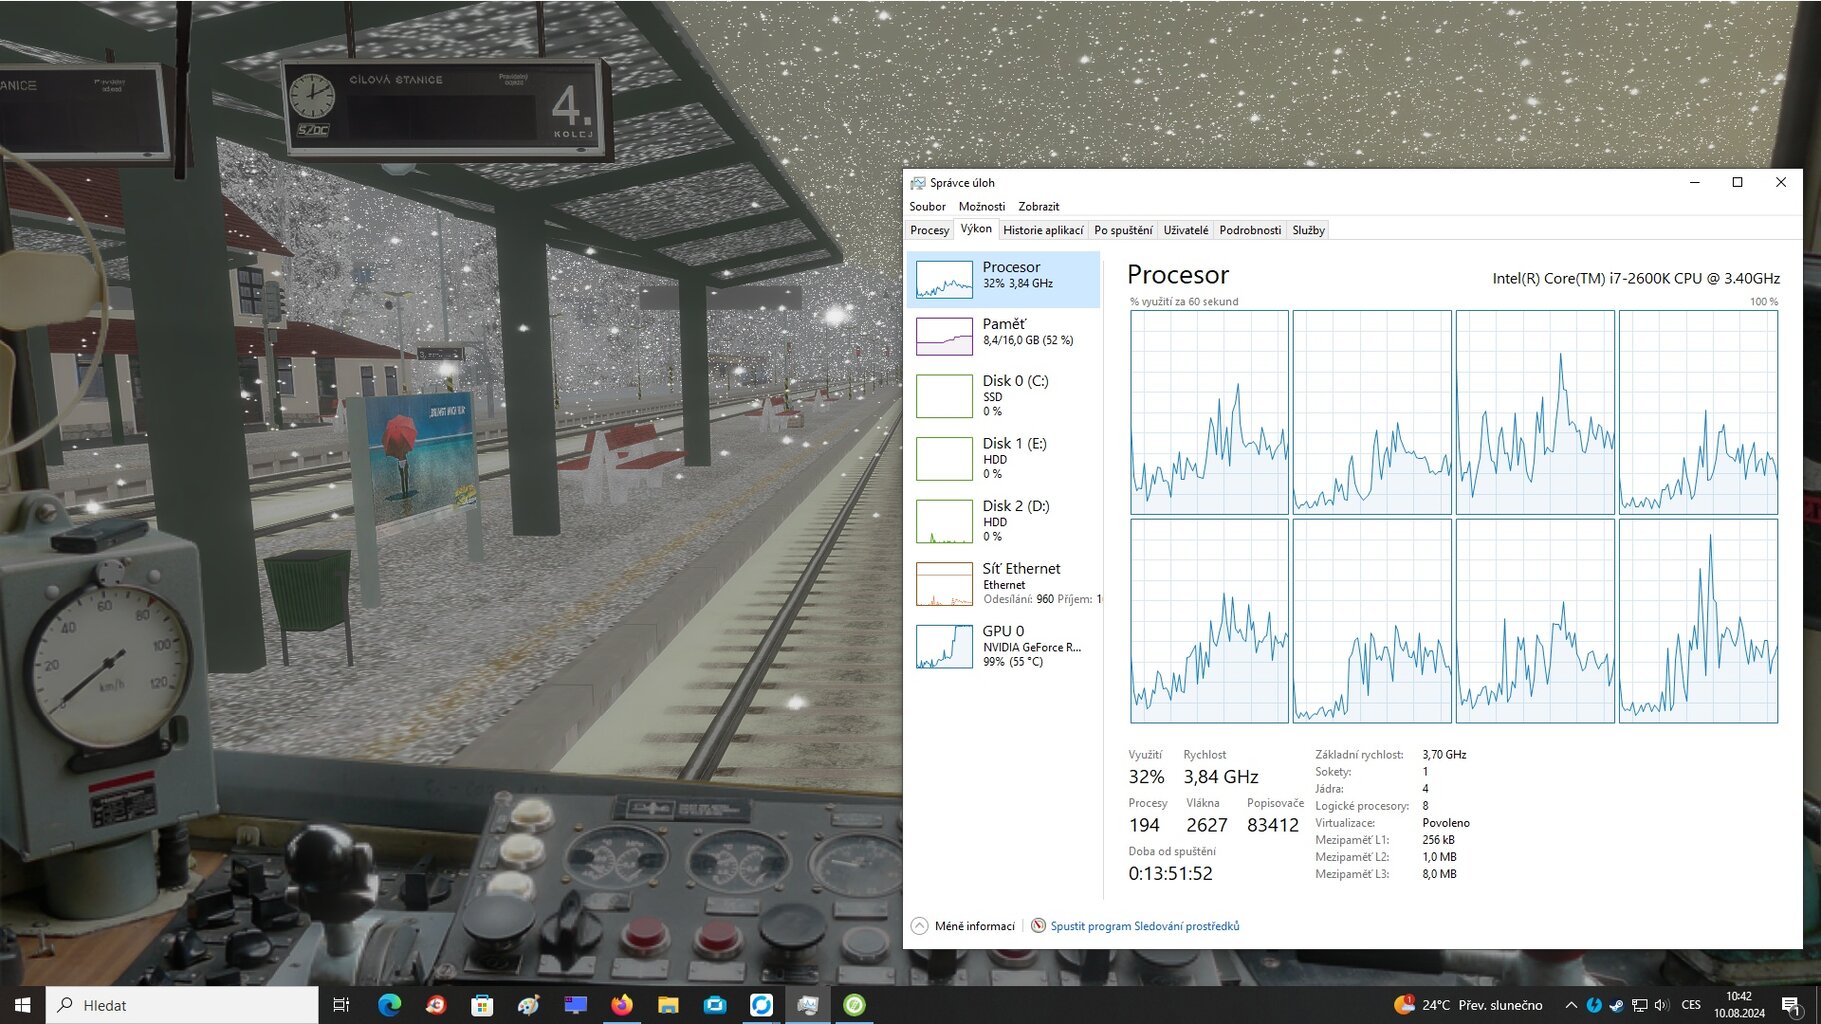Open the Disk 2 (D:) HDD graph
This screenshot has width=1821, height=1024.
(1003, 520)
